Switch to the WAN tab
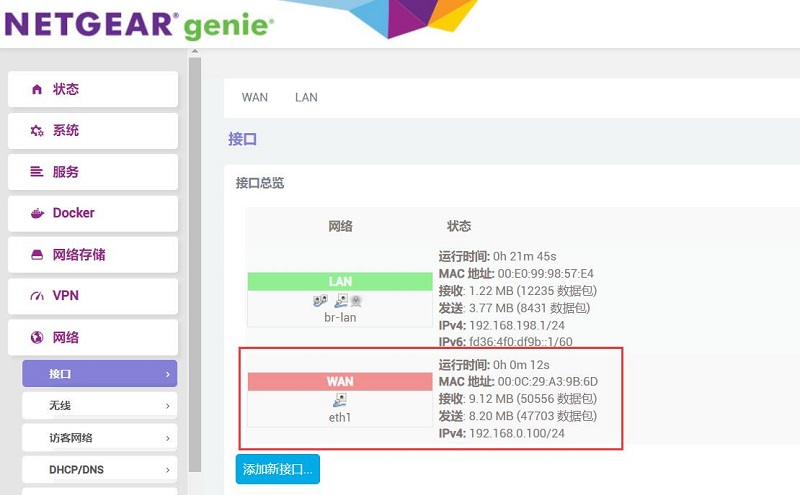This screenshot has width=800, height=495. [x=255, y=97]
